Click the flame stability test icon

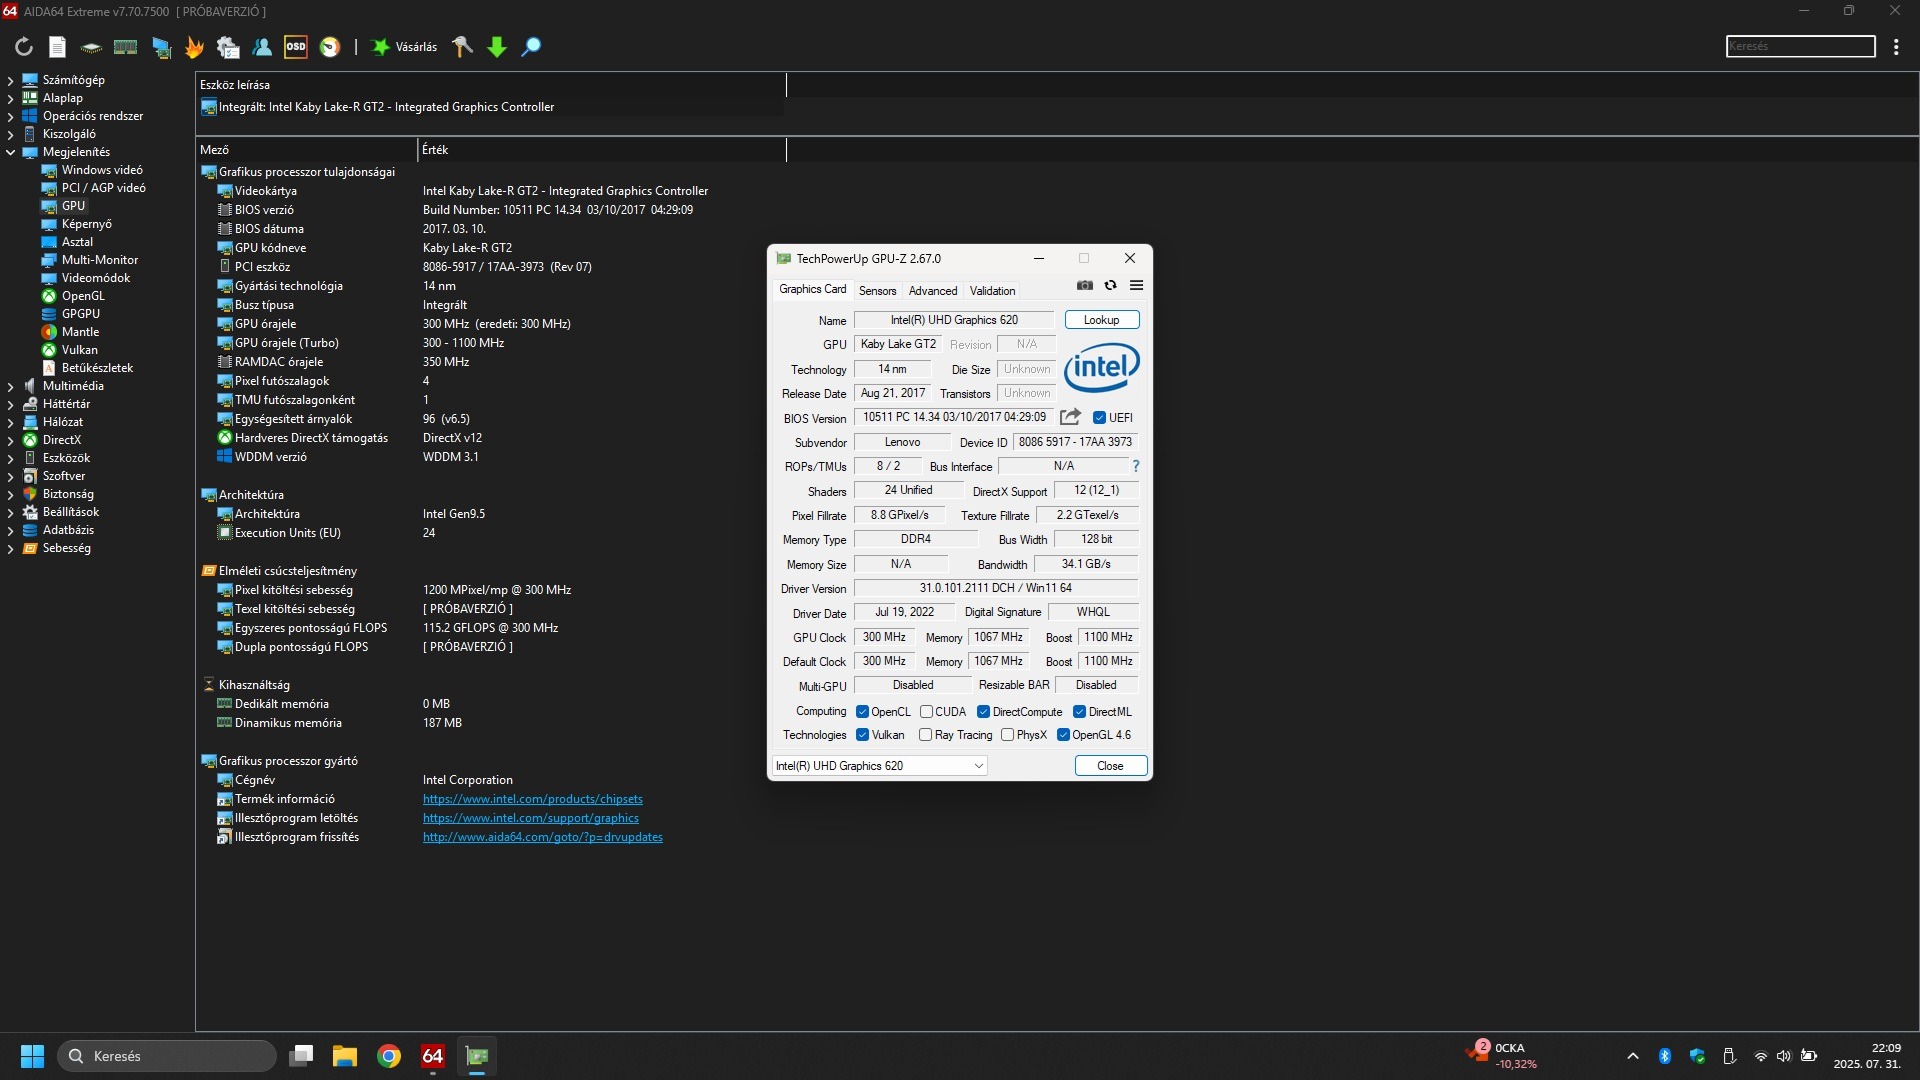click(x=194, y=47)
